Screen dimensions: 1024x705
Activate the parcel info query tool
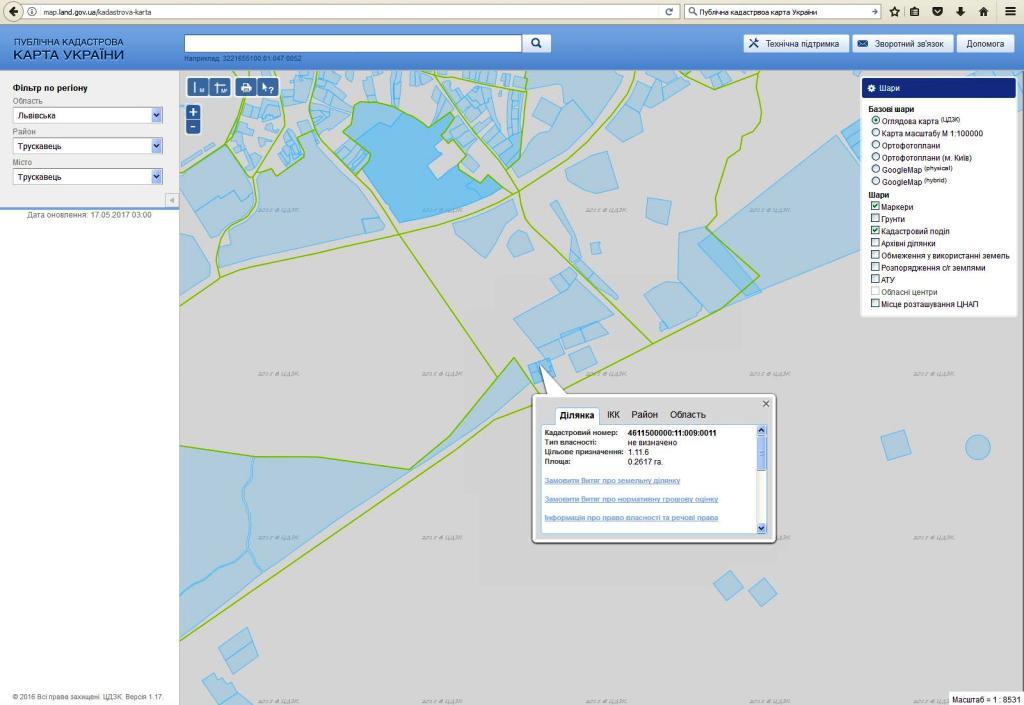tap(267, 88)
